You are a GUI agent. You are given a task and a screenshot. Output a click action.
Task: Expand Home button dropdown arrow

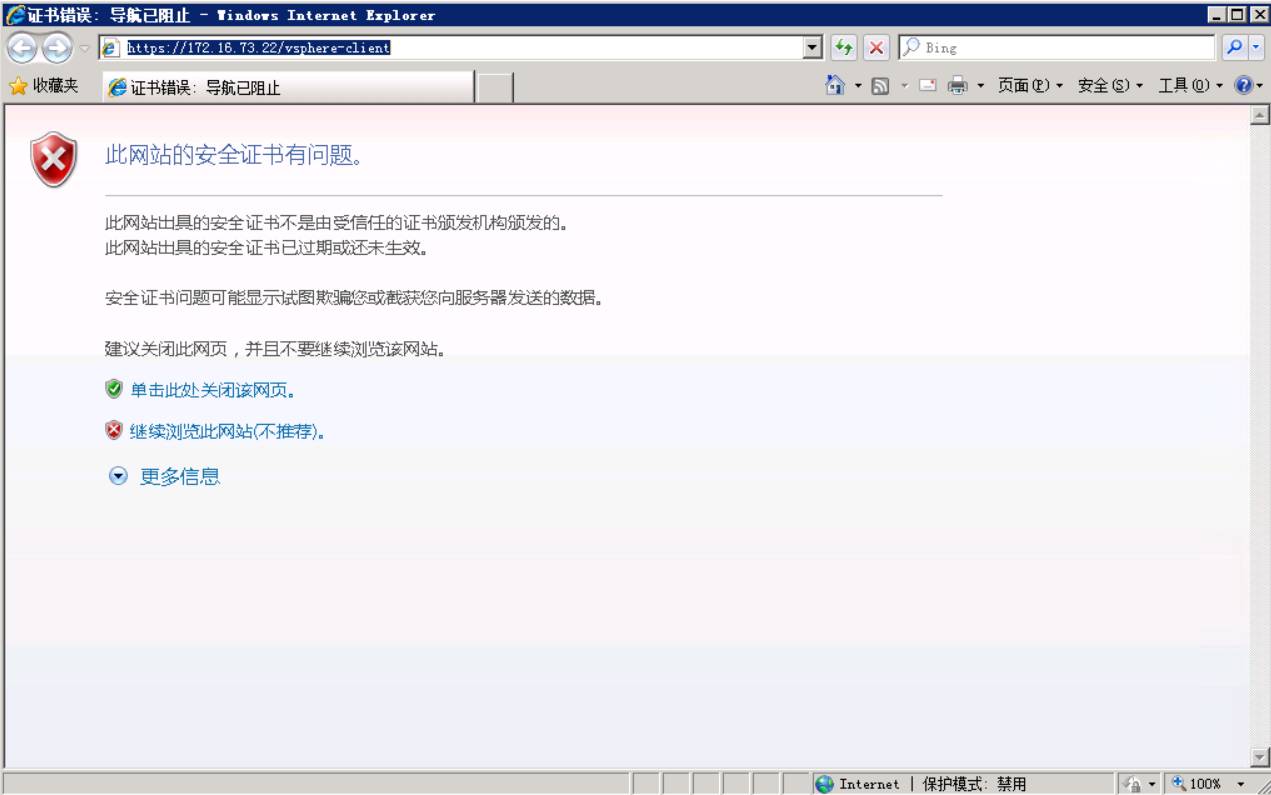click(x=858, y=86)
